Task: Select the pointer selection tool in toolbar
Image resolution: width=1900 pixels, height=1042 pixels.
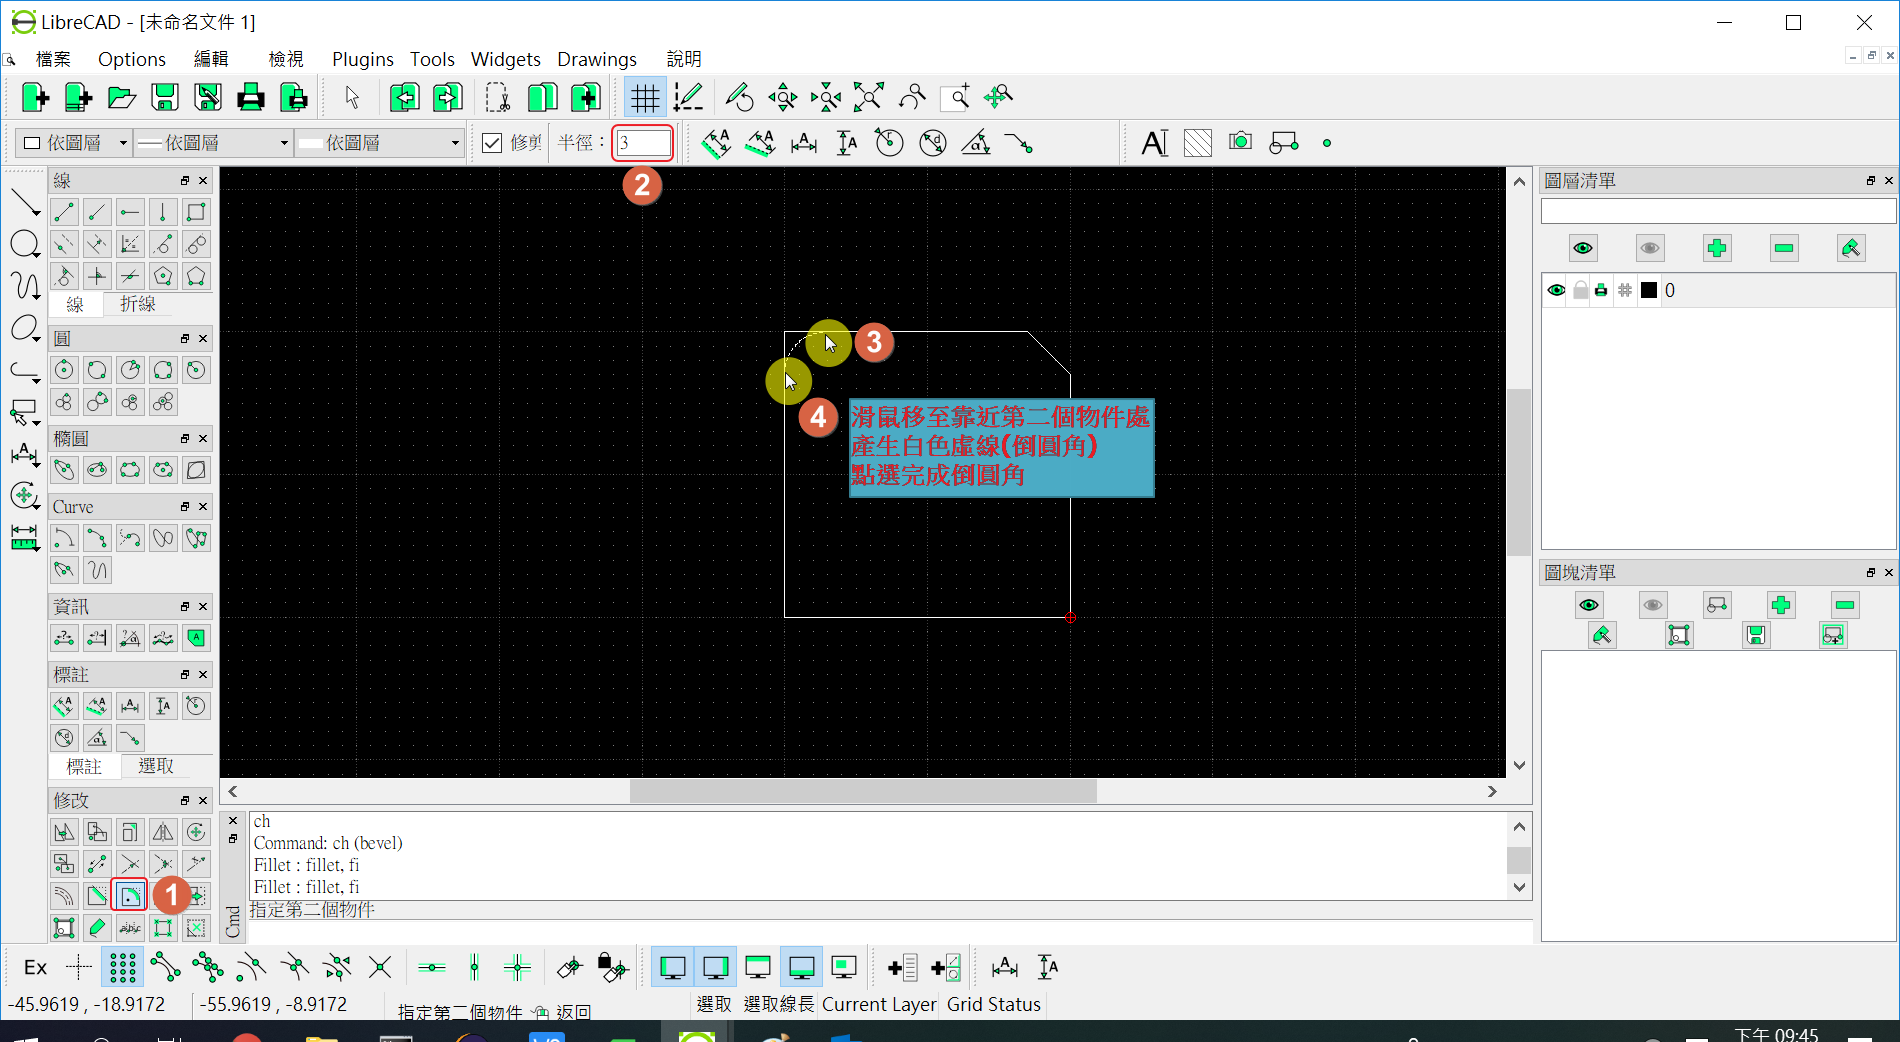Action: (x=352, y=97)
